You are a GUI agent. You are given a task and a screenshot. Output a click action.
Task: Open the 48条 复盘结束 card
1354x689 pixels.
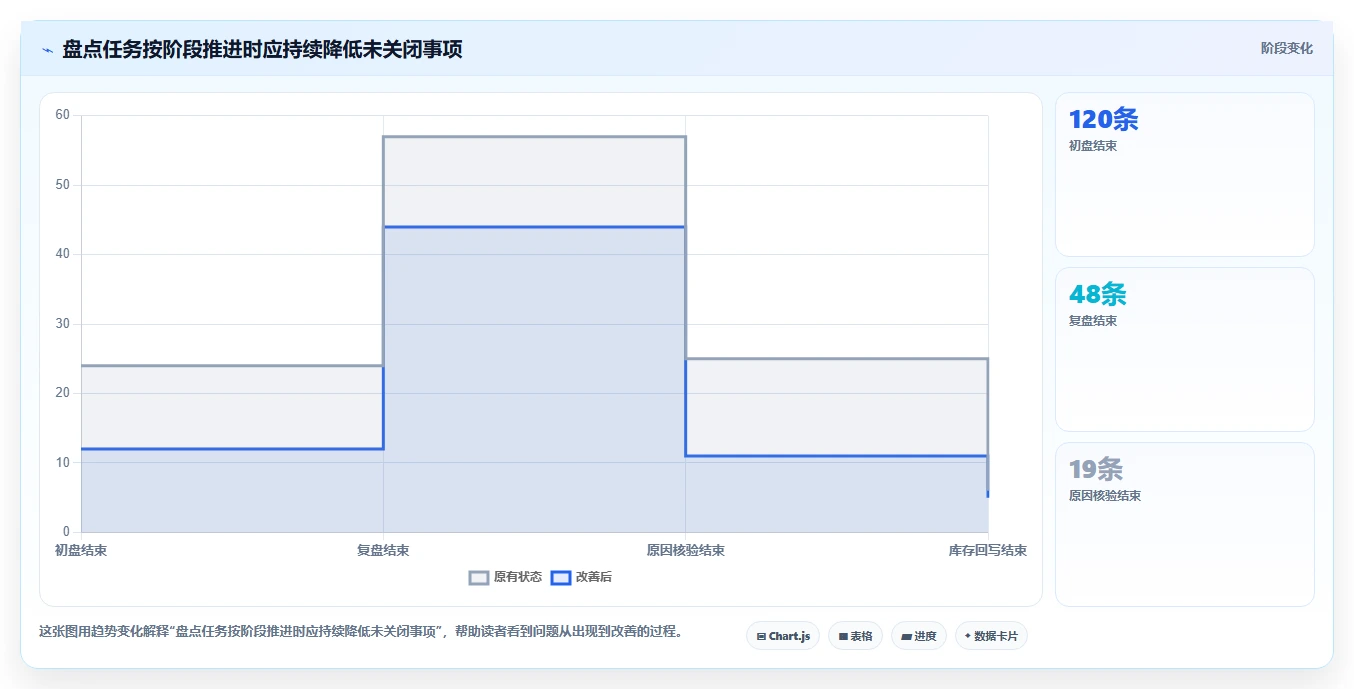[1185, 349]
